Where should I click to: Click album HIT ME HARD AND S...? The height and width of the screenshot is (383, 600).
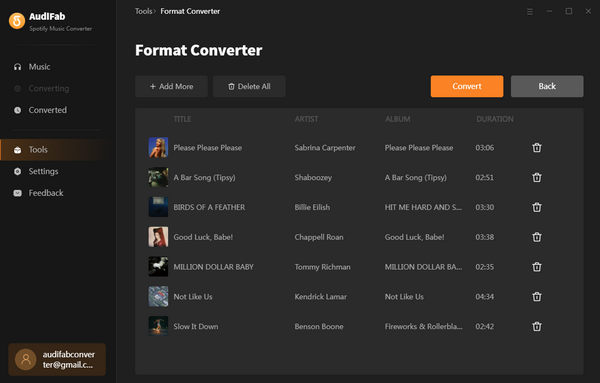[423, 207]
